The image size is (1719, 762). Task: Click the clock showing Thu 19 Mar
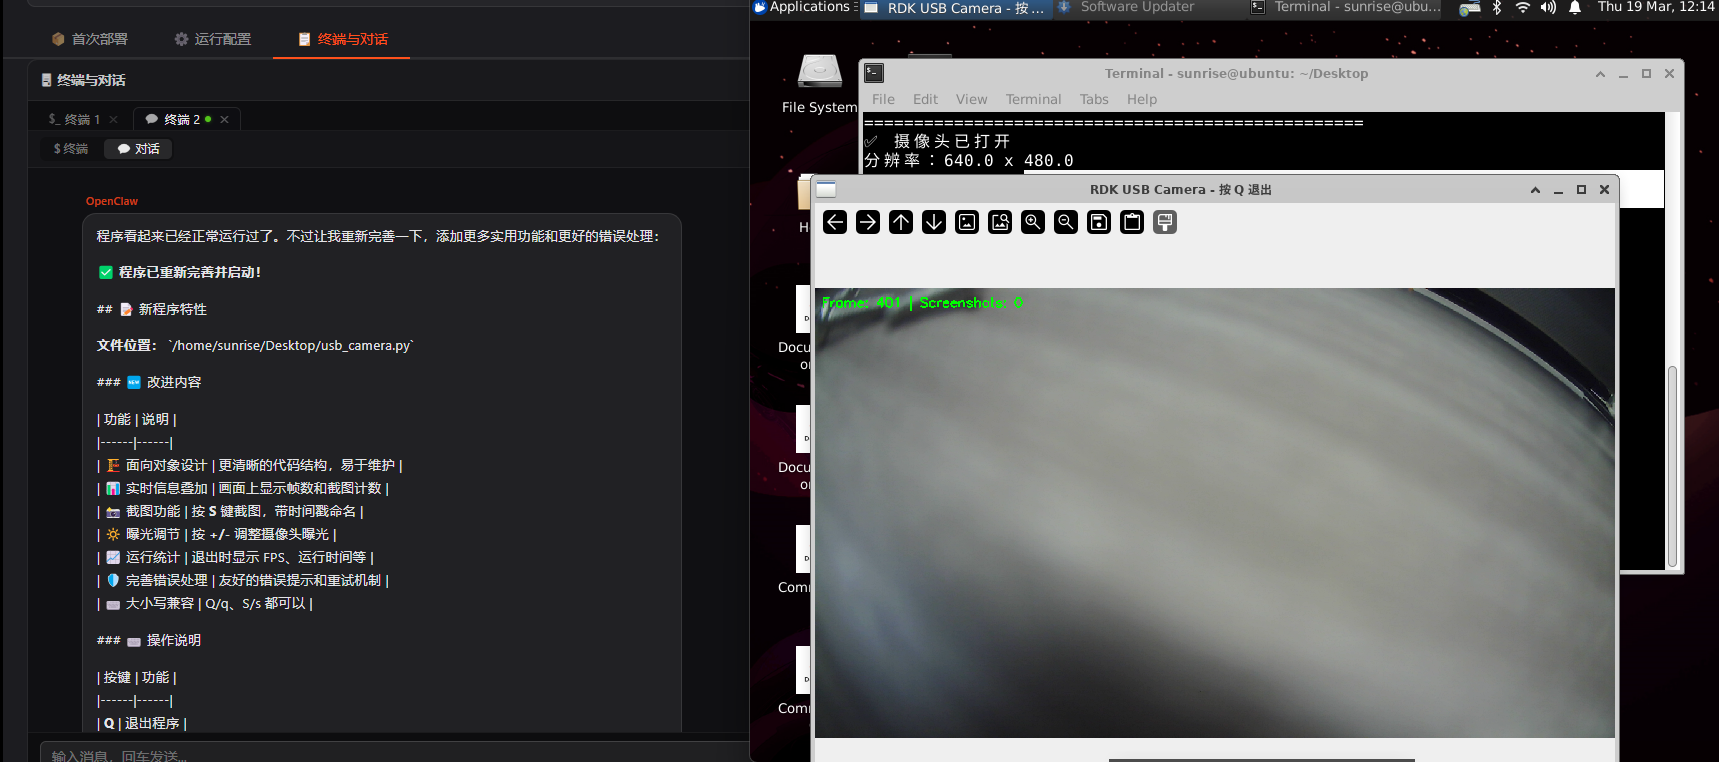pos(1655,7)
